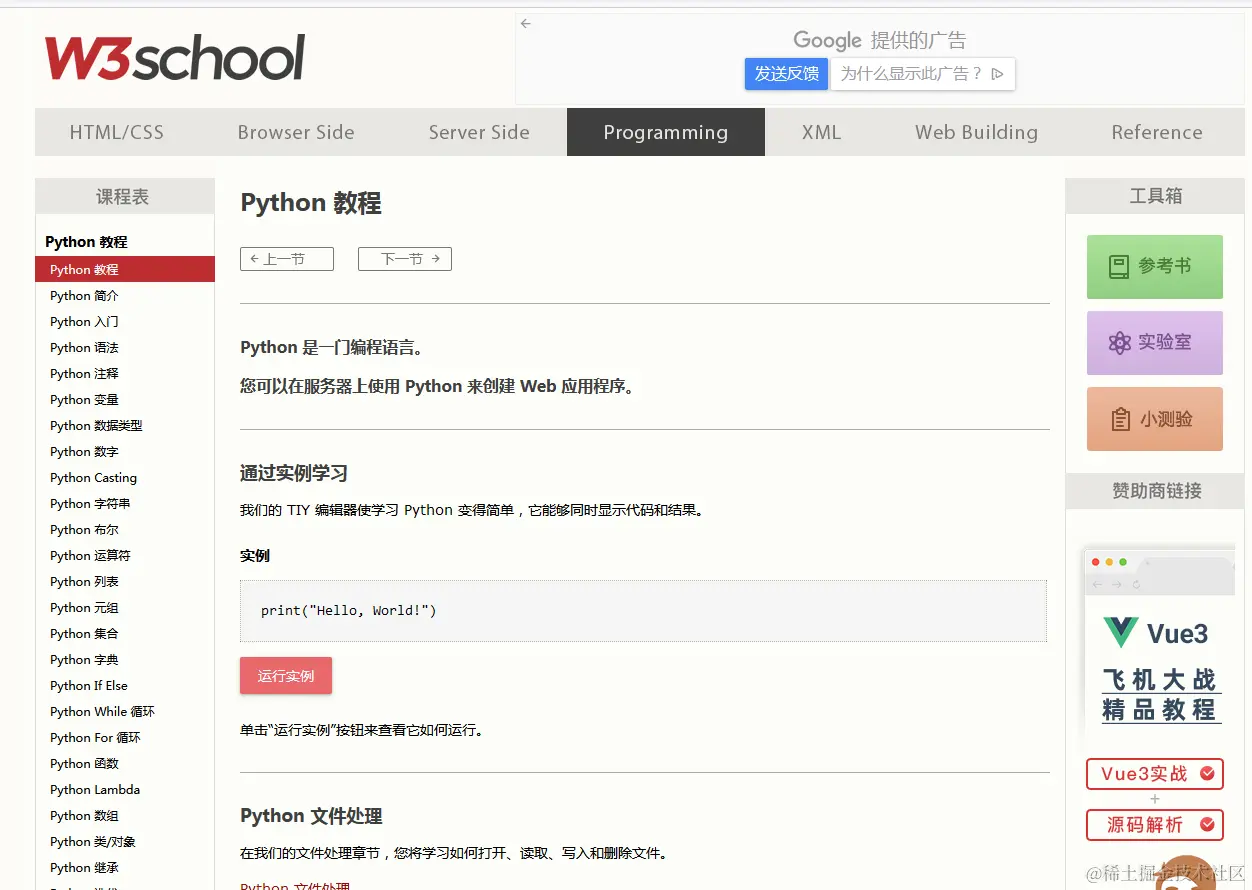Open the Browser Side tab
Image resolution: width=1252 pixels, height=890 pixels.
tap(296, 132)
